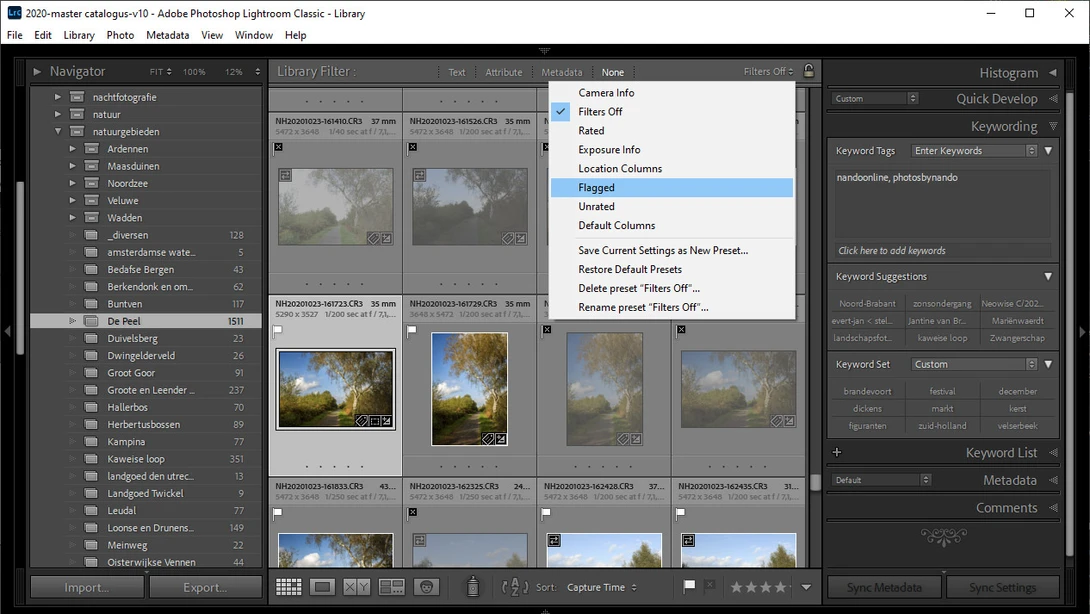The image size is (1090, 614).
Task: Toggle flag on NH20201023-161833.CR3 thumbnail
Action: [278, 513]
